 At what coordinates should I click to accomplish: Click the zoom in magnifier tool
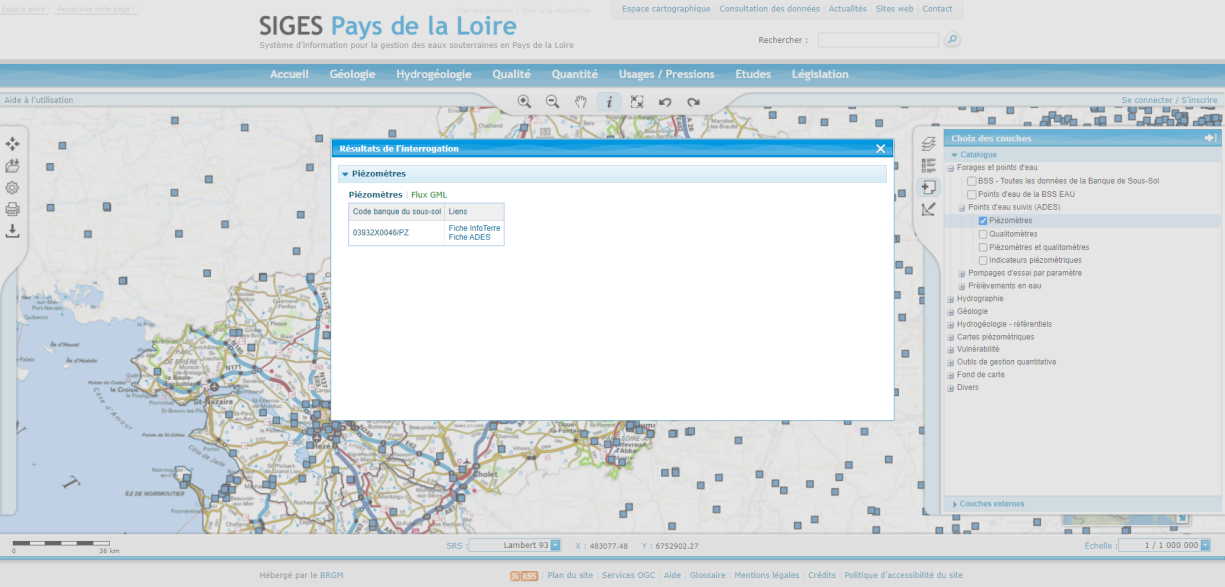pos(524,102)
